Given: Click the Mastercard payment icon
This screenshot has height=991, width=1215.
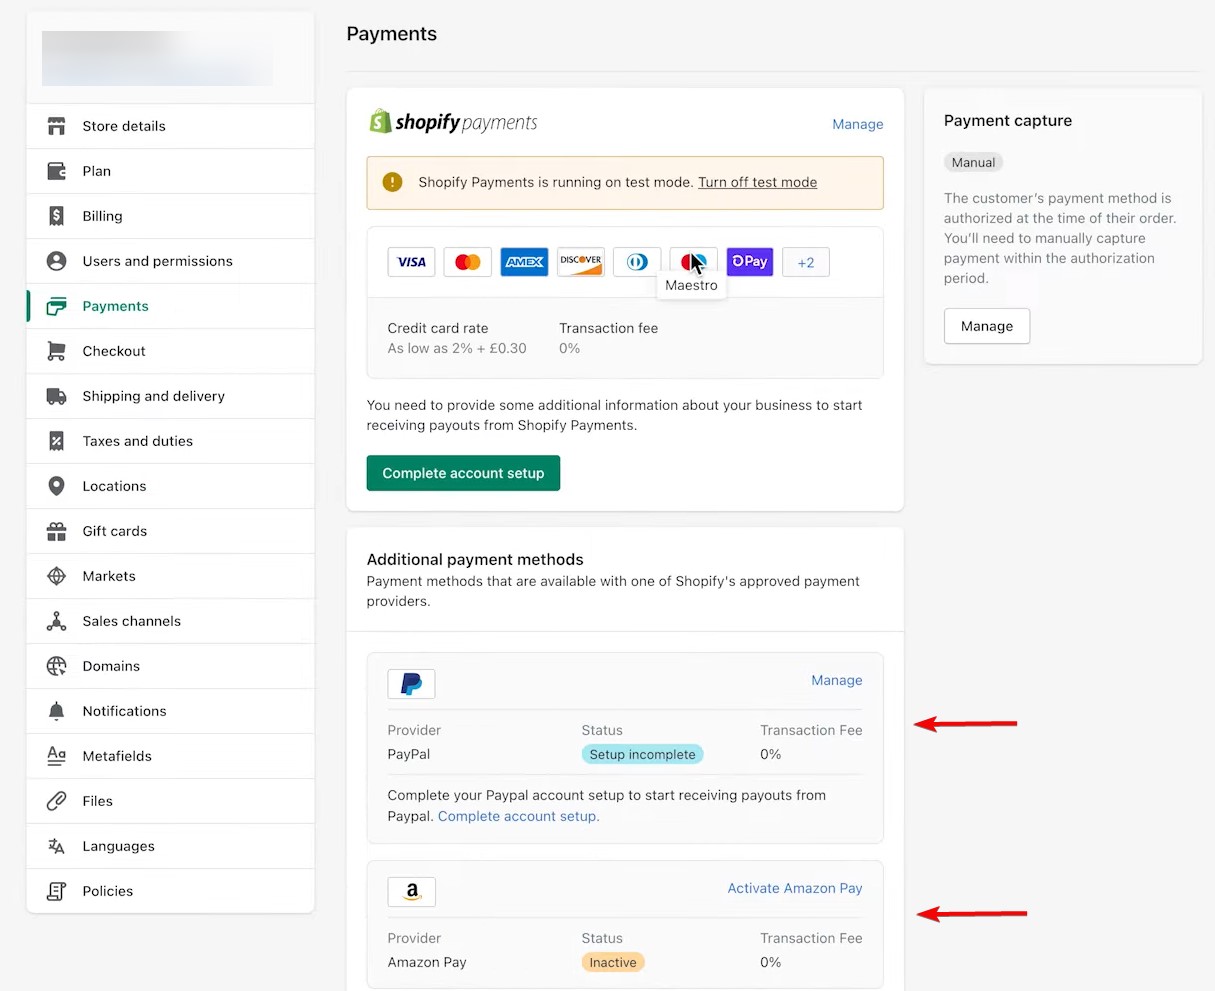Looking at the screenshot, I should [467, 261].
